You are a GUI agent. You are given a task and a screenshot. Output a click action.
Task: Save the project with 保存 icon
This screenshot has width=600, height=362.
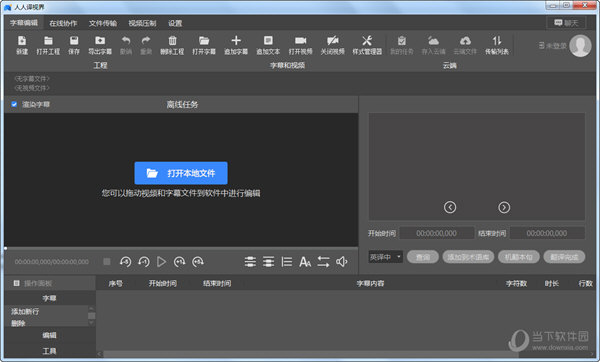tap(74, 45)
